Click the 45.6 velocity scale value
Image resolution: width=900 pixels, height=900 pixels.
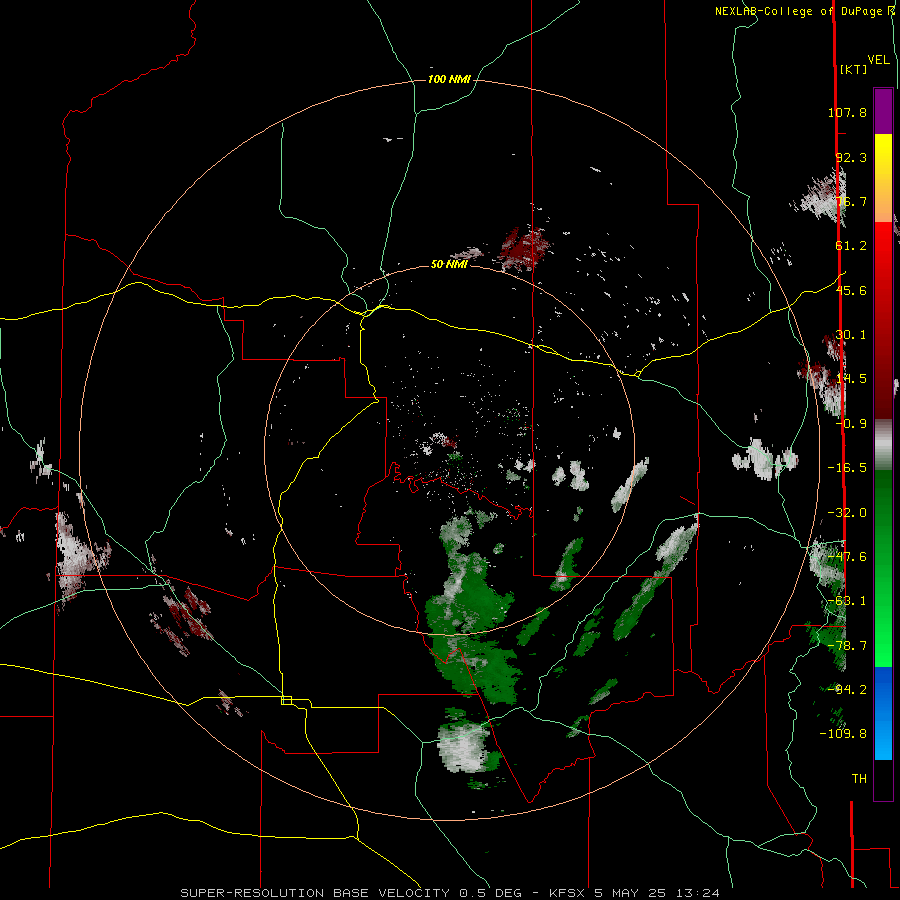851,290
